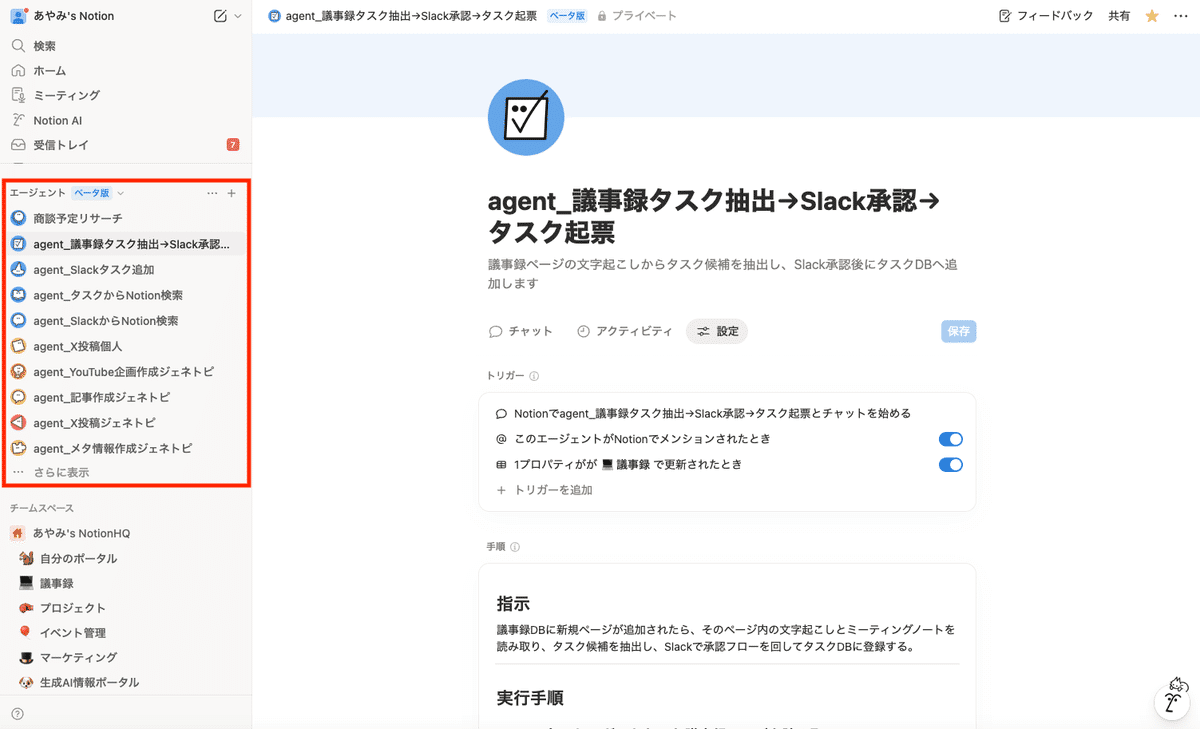Open 受信トレイ in the sidebar

(x=61, y=145)
